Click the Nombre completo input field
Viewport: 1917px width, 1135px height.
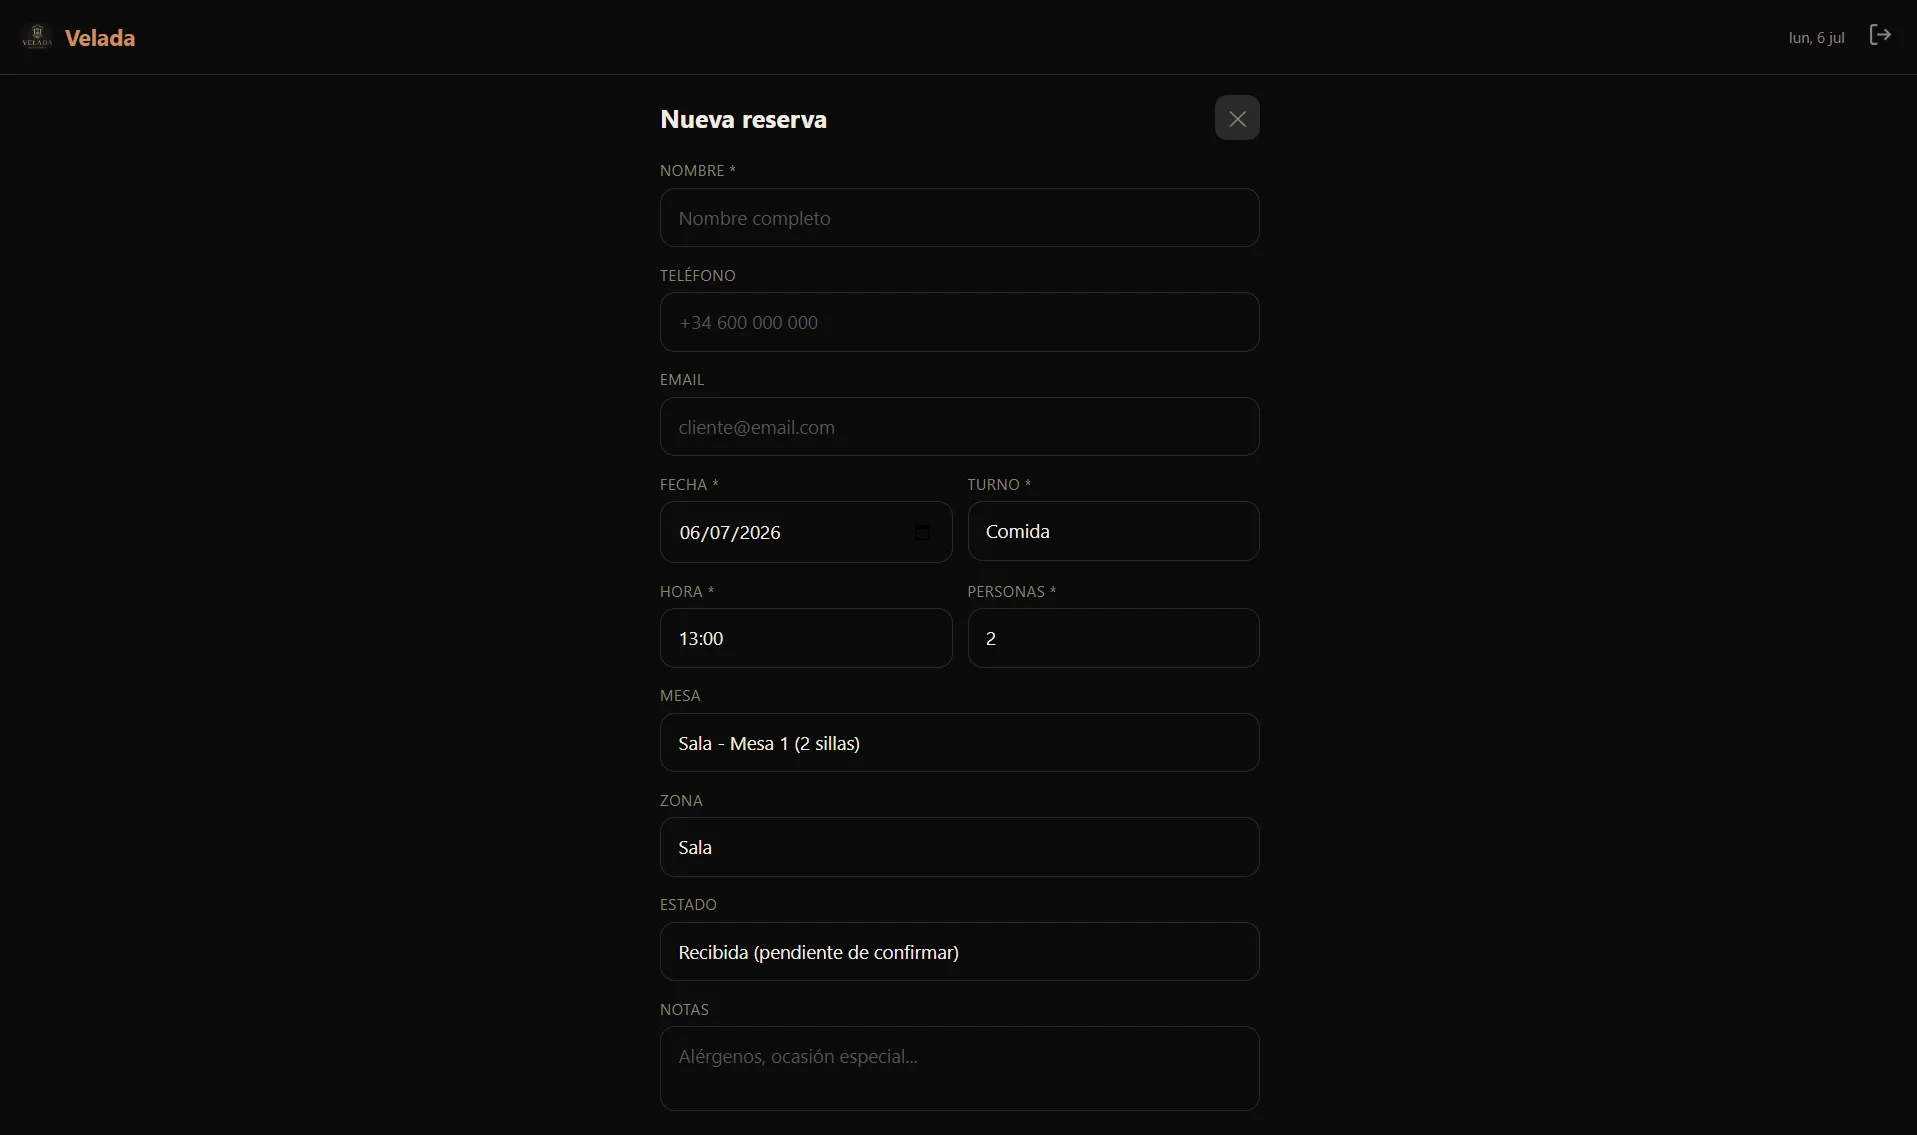(959, 218)
